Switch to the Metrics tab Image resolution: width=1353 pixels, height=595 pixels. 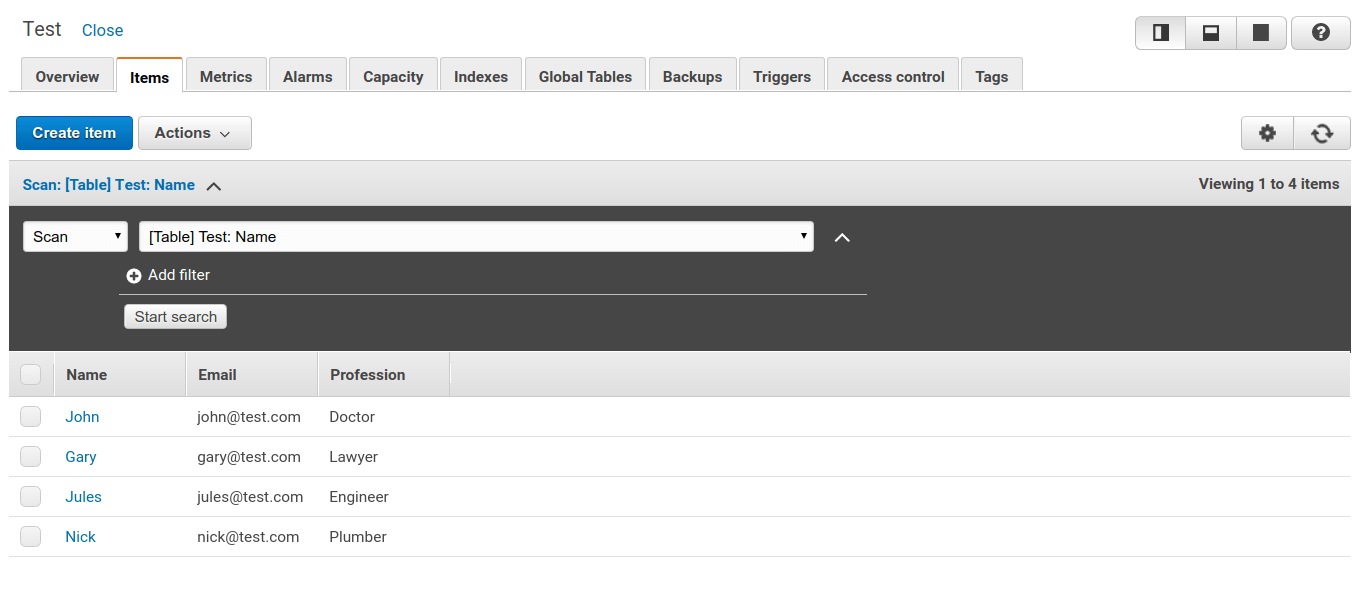click(226, 76)
